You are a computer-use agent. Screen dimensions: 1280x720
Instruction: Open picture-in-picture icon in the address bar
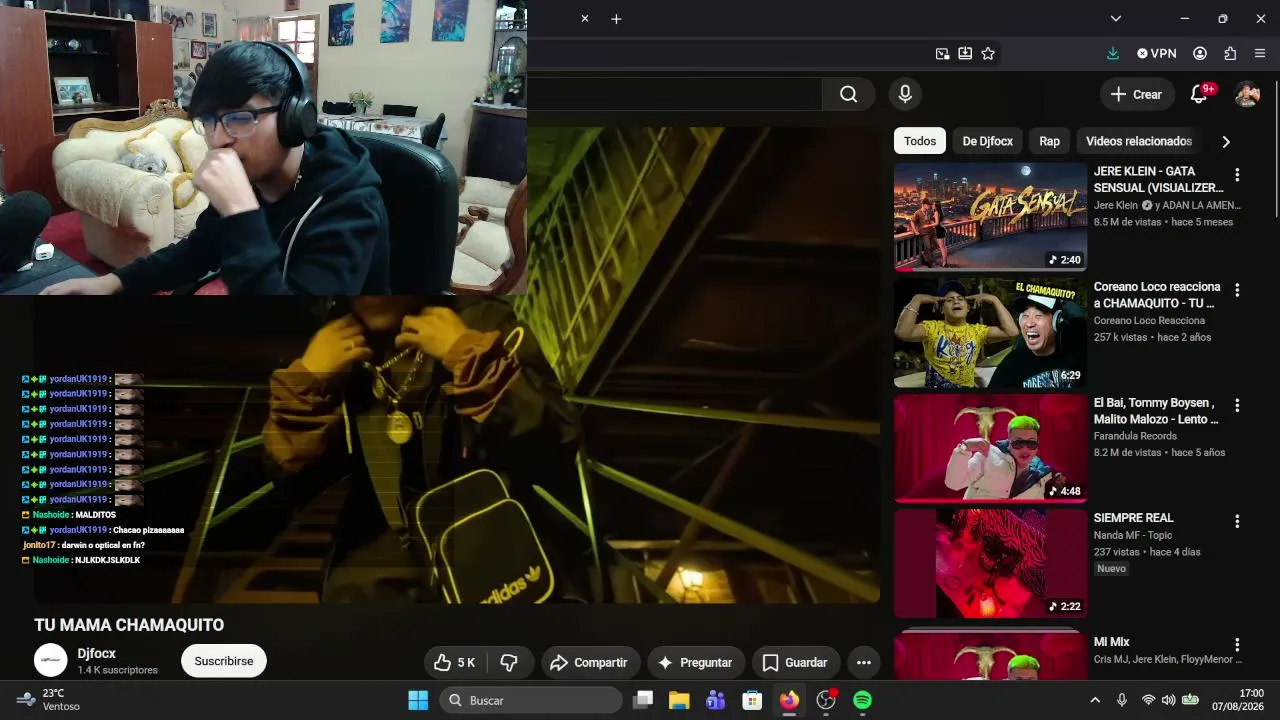coord(942,53)
